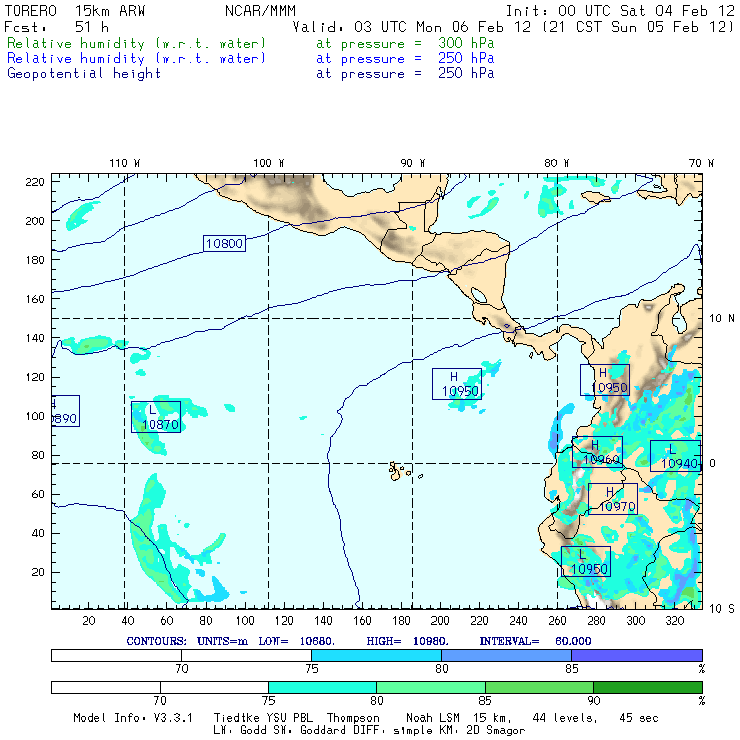This screenshot has height=740, width=740.
Task: Click the '300 hPa' pressure label
Action: (466, 43)
